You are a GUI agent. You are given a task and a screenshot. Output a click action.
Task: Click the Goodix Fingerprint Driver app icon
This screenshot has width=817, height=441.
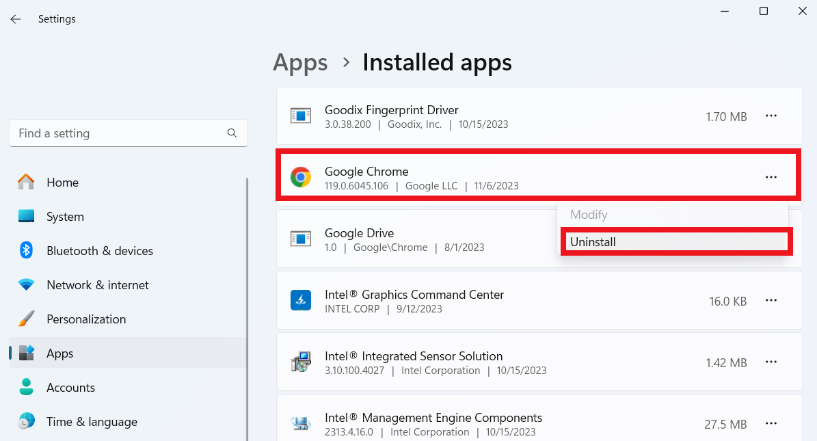click(x=301, y=116)
